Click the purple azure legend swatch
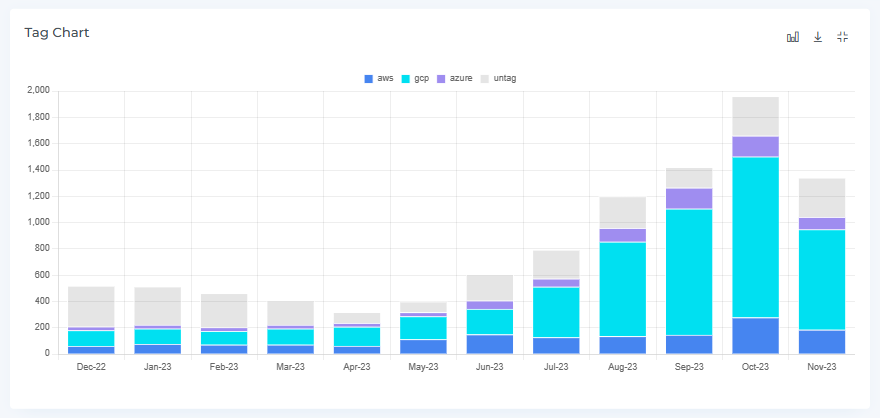880x418 pixels. (443, 78)
